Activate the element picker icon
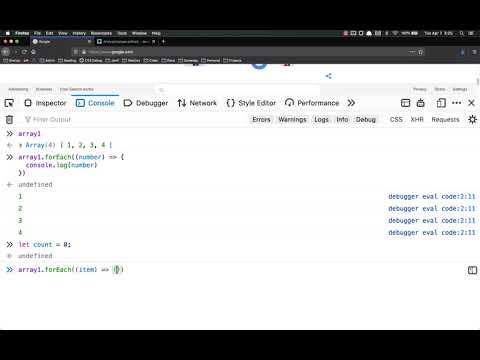The image size is (480, 360). pyautogui.click(x=9, y=103)
